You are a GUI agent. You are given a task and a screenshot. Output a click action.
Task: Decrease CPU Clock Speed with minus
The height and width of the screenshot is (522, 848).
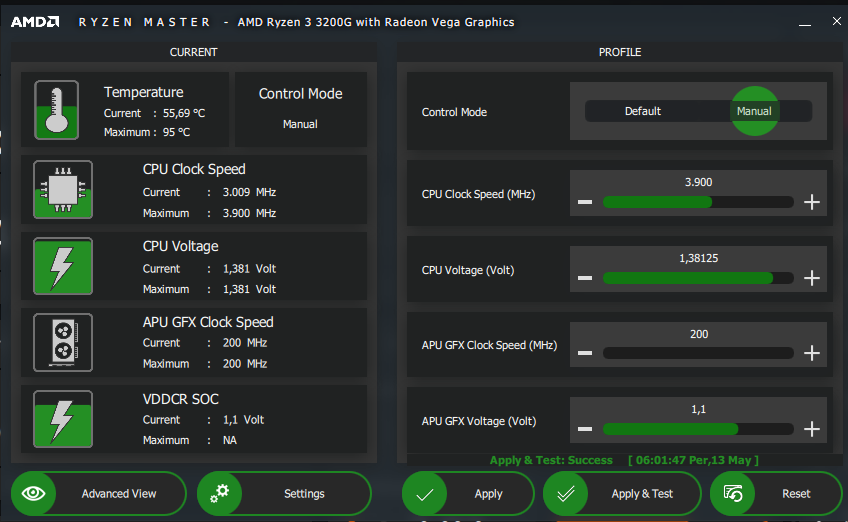(x=585, y=202)
